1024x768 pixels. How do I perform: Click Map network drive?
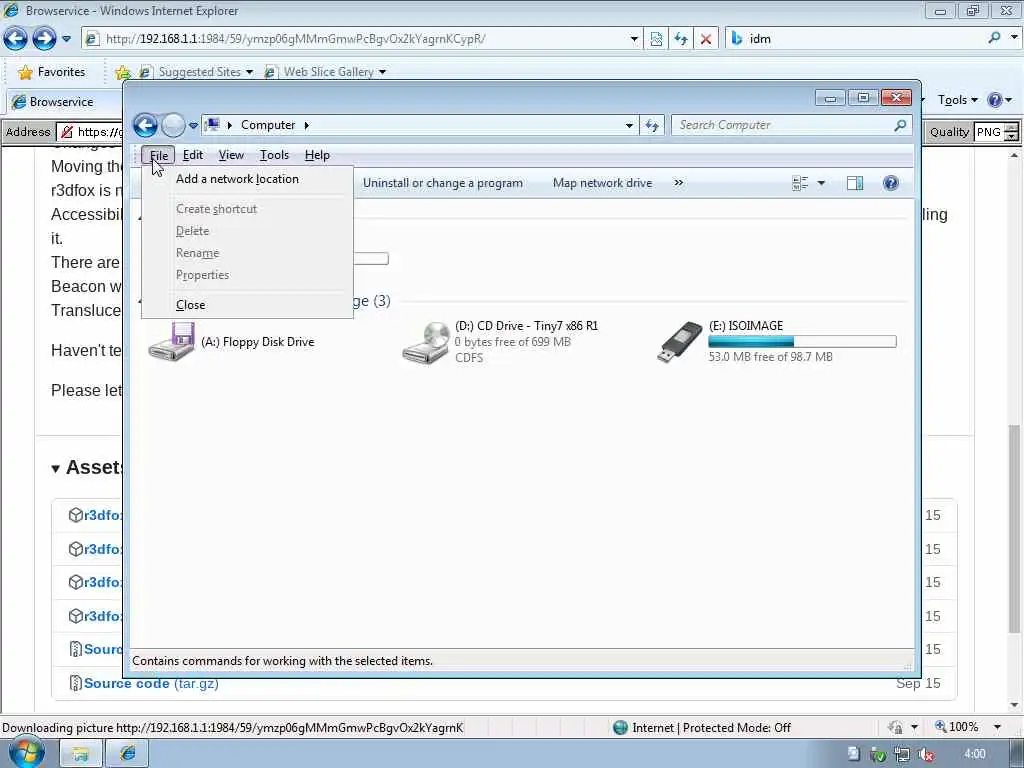click(x=602, y=184)
